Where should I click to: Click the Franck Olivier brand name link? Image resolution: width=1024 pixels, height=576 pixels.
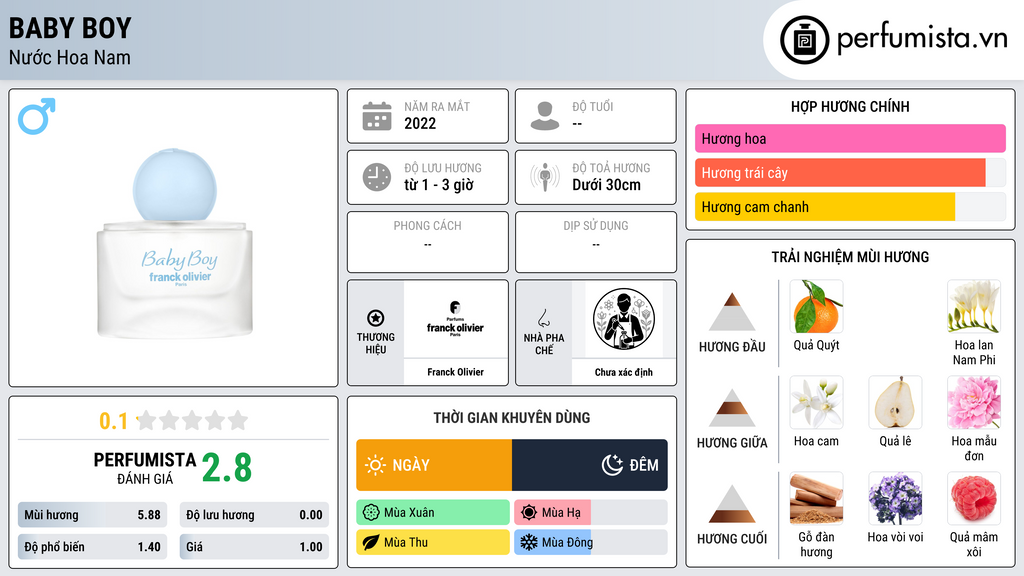point(455,372)
